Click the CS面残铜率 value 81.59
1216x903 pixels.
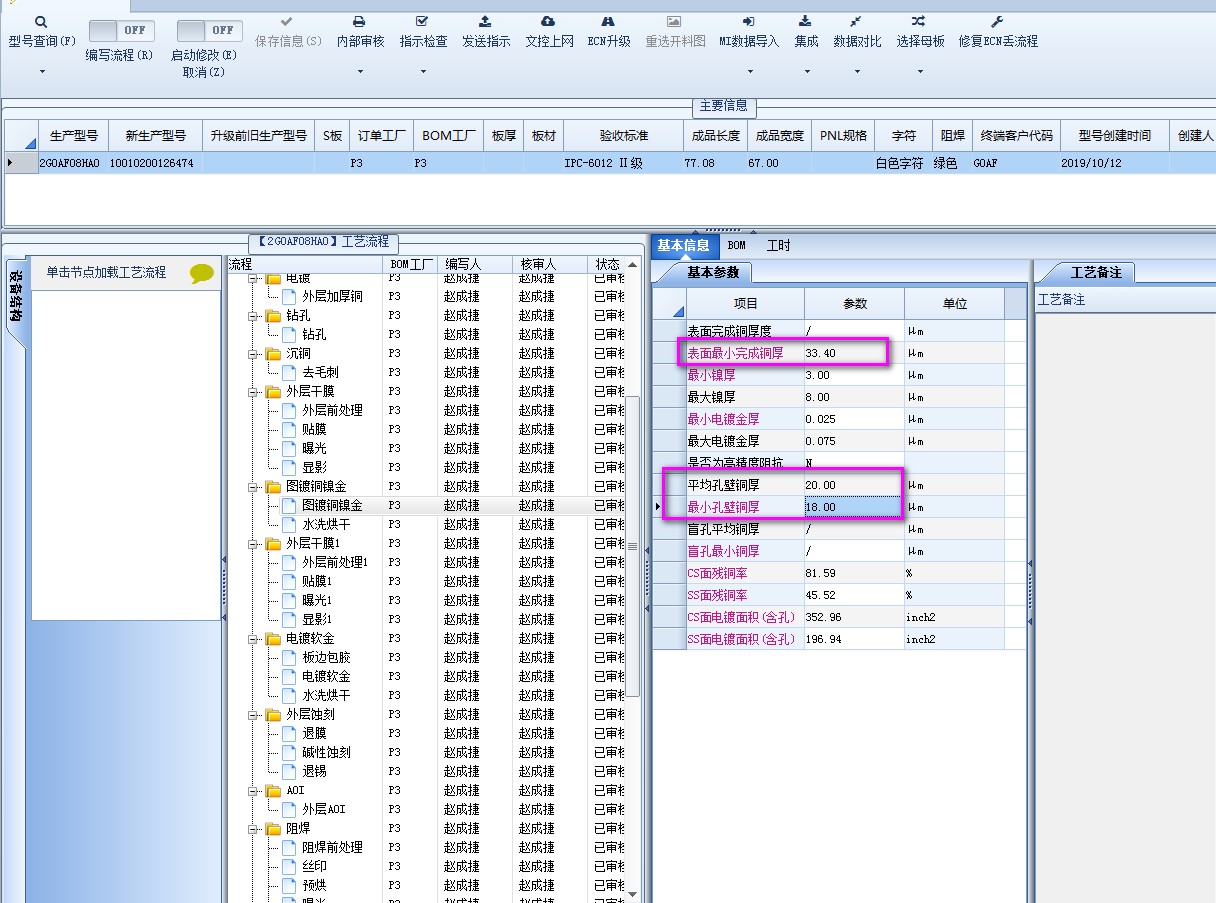click(x=854, y=573)
